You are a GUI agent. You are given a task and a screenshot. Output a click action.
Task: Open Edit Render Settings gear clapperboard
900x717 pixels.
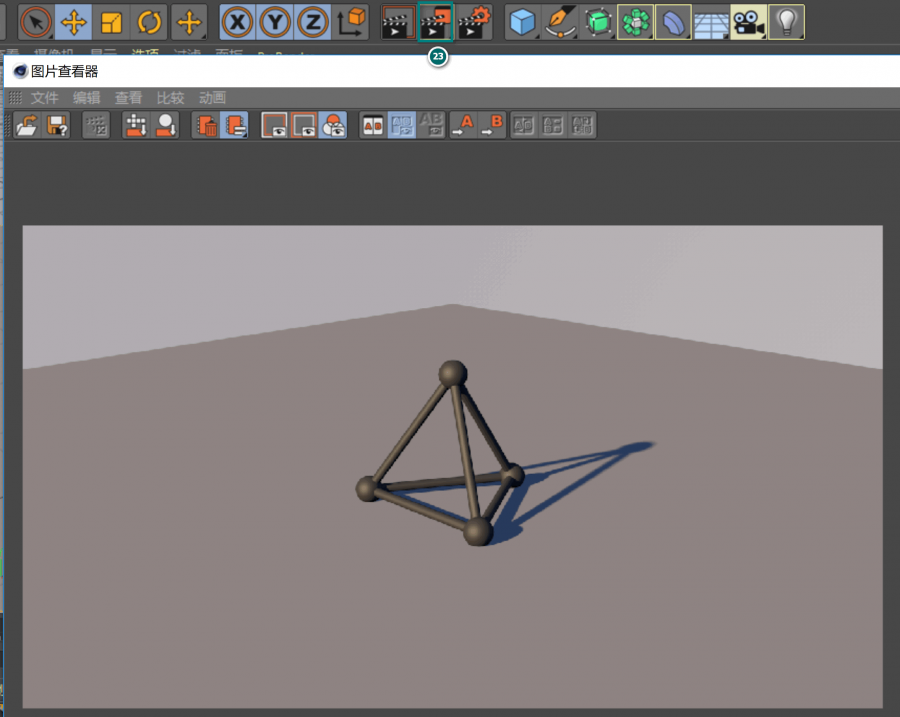pyautogui.click(x=475, y=22)
